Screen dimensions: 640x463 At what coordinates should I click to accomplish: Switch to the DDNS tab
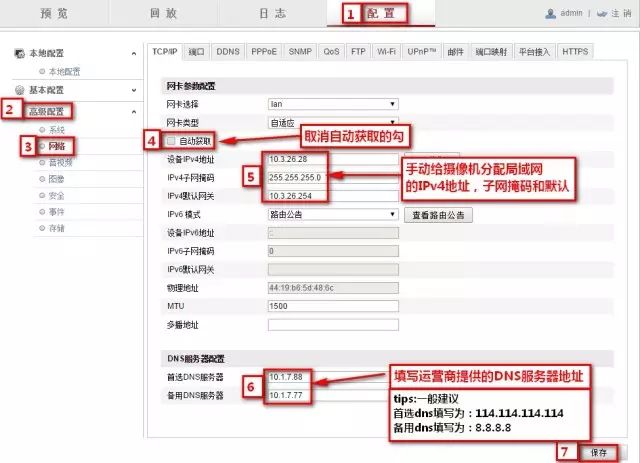click(x=227, y=50)
